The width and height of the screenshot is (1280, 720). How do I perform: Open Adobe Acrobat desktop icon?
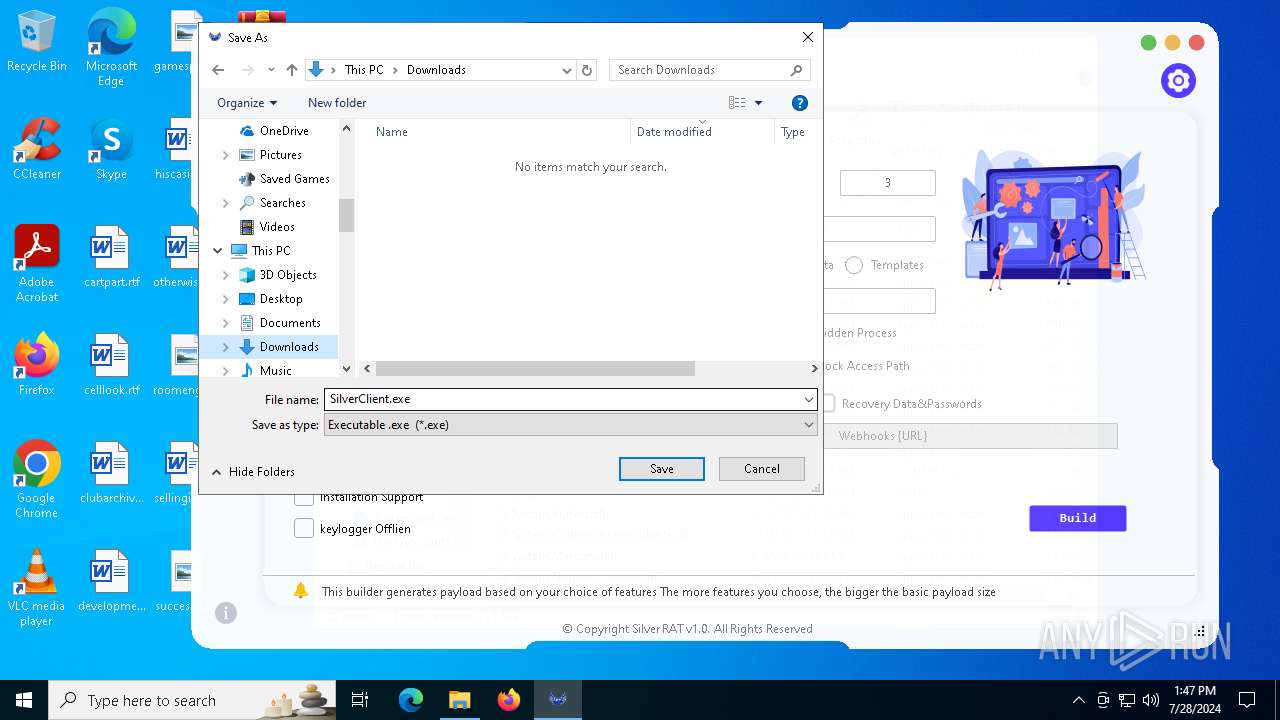tap(37, 264)
